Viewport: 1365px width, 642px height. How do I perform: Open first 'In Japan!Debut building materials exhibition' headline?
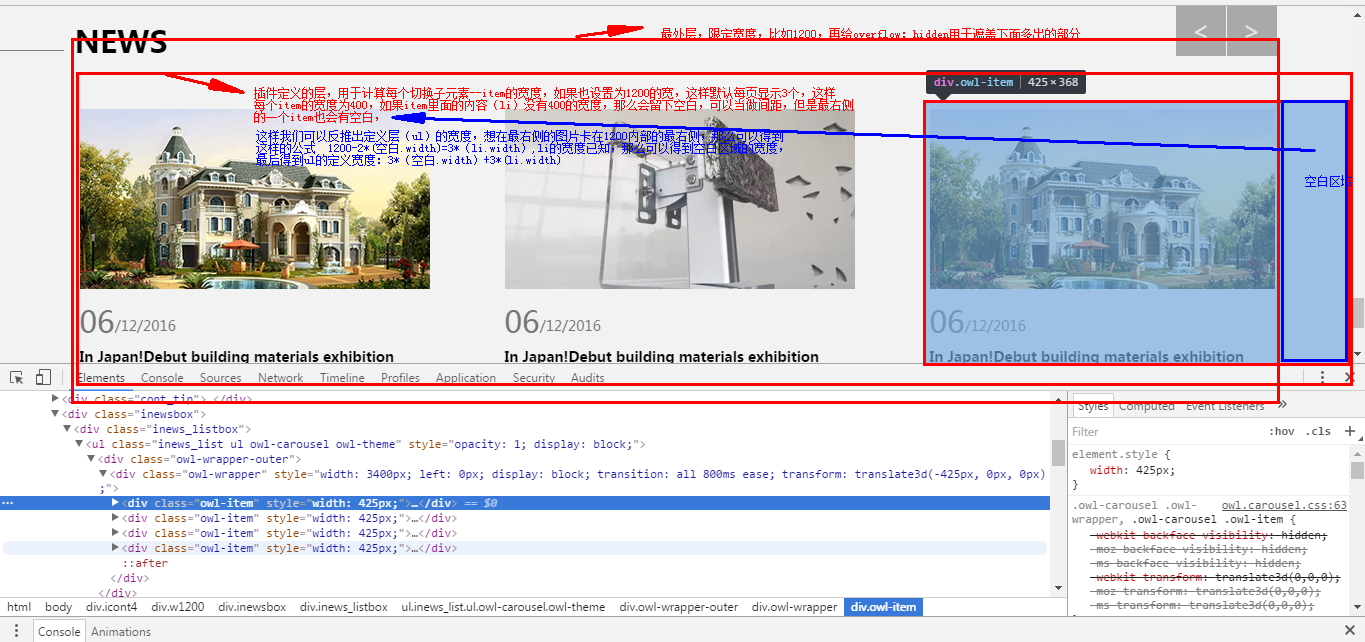pyautogui.click(x=236, y=357)
